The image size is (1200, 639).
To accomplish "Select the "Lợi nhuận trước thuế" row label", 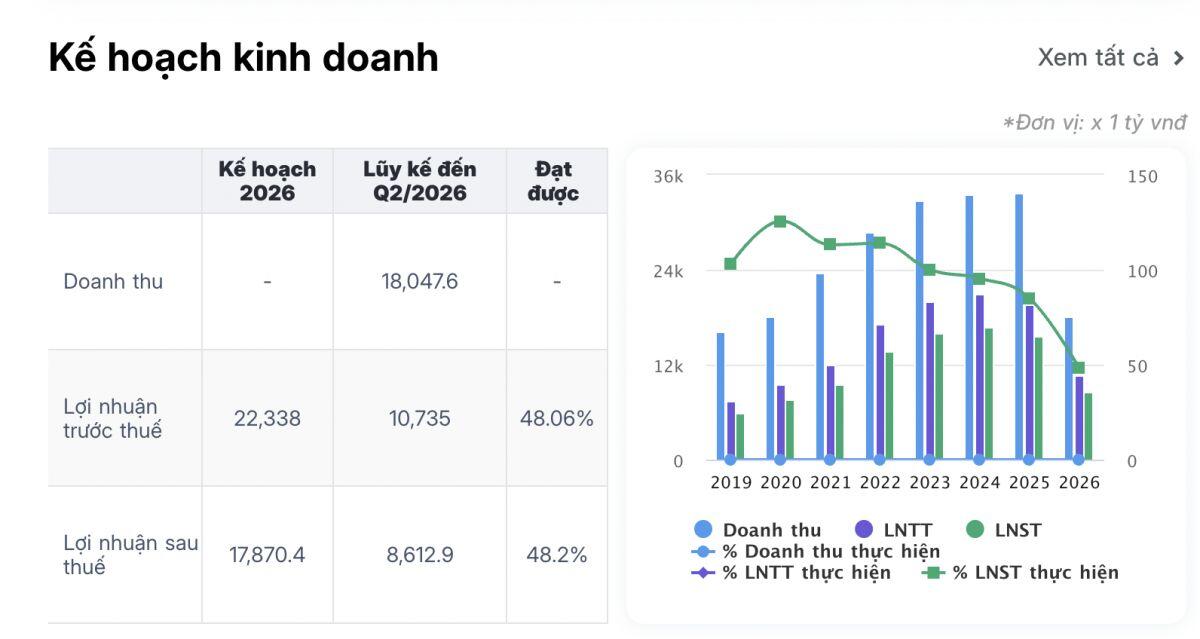I will coord(112,418).
